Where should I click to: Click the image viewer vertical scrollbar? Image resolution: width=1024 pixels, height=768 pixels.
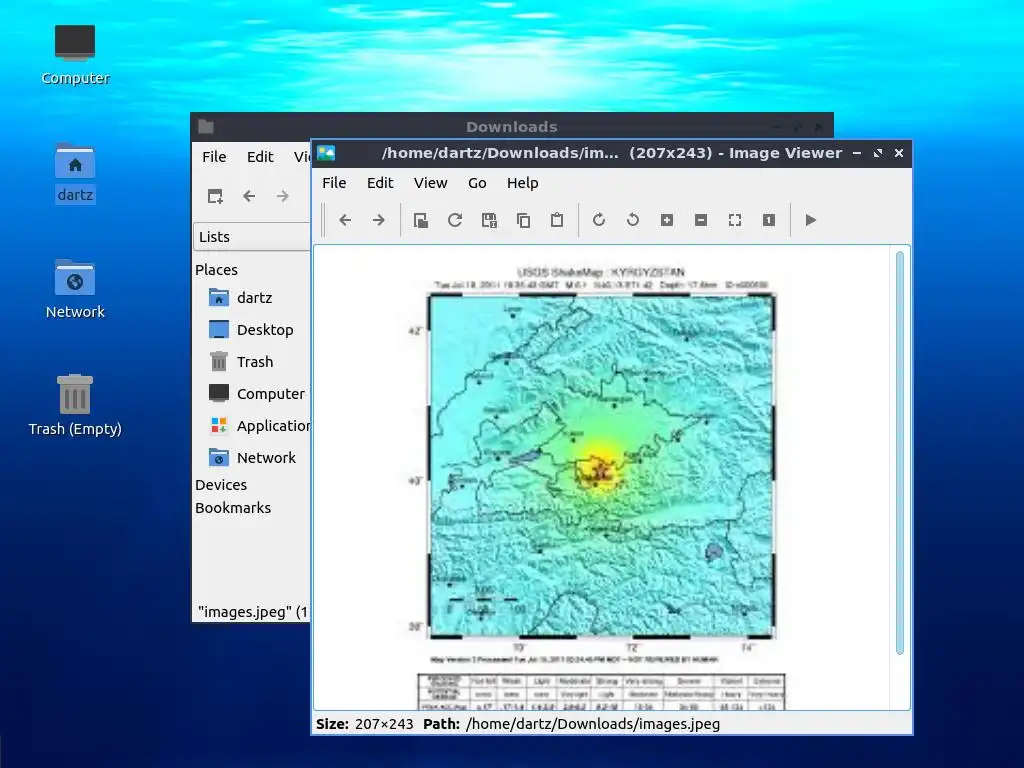point(900,453)
